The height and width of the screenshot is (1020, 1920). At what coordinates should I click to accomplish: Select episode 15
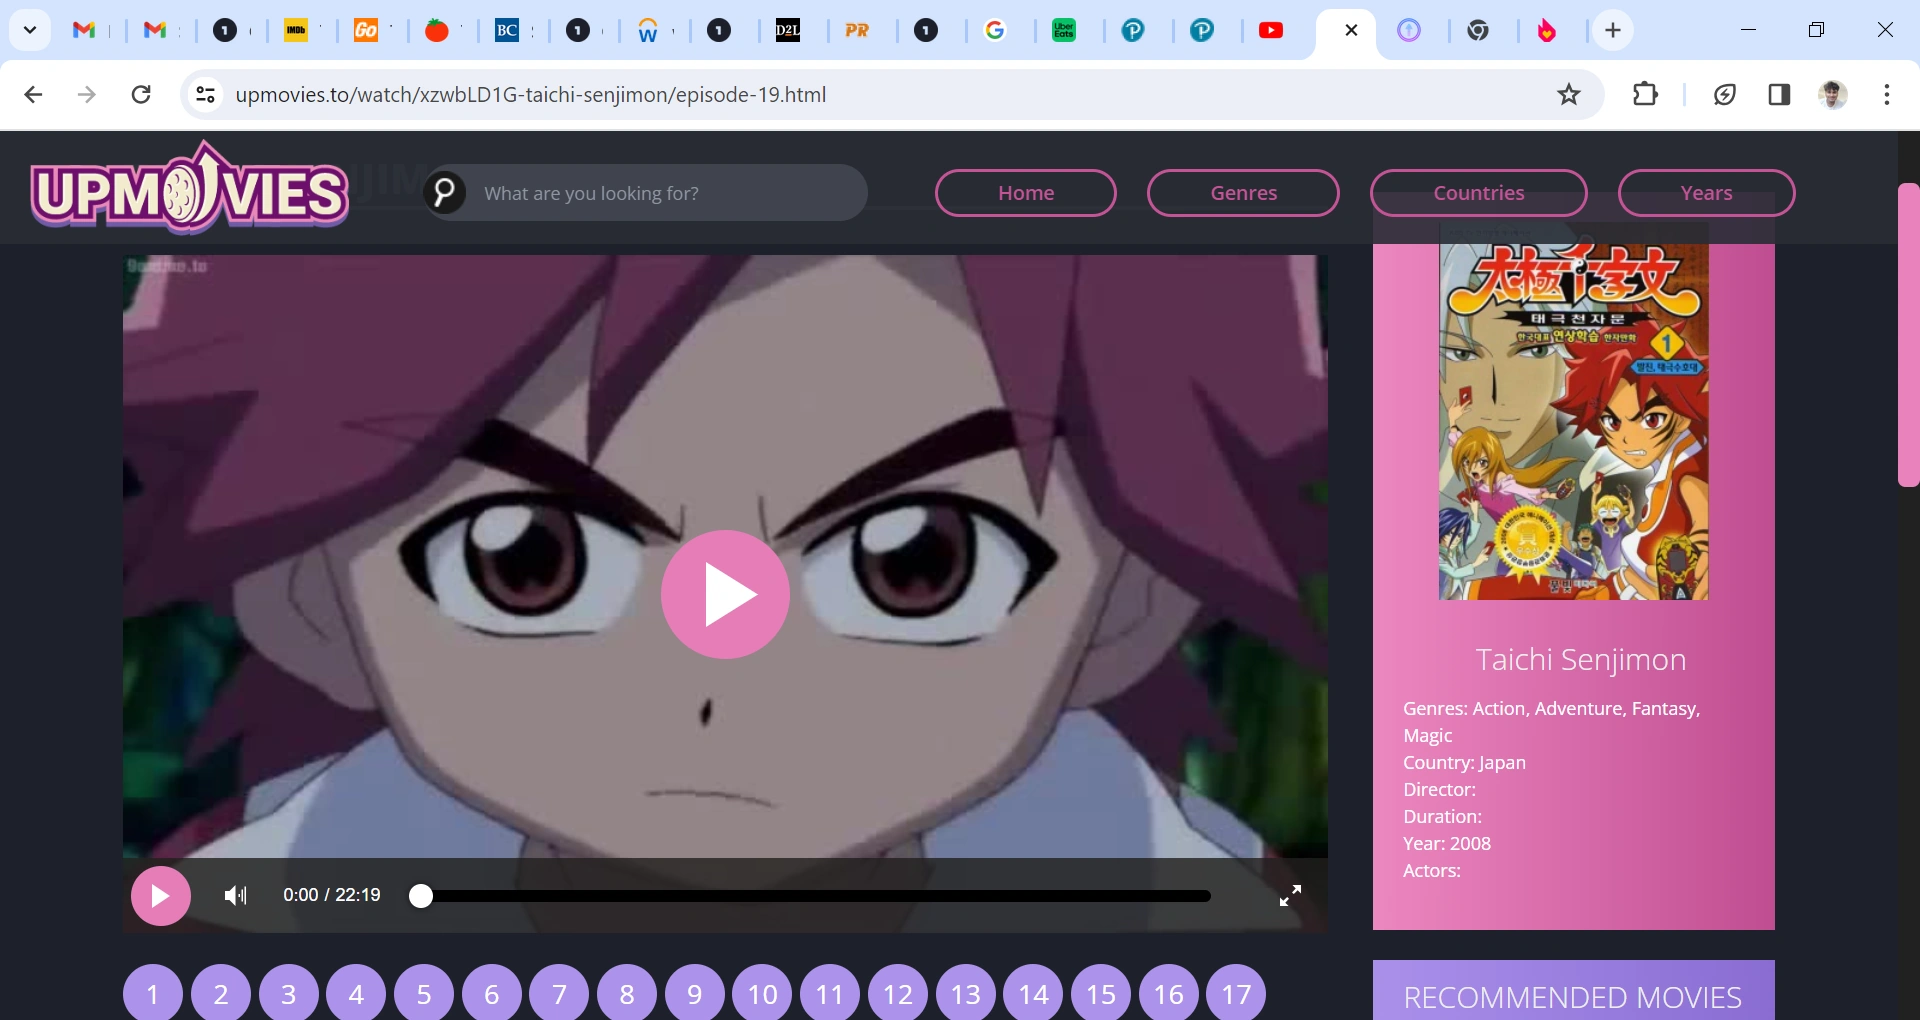point(1101,994)
